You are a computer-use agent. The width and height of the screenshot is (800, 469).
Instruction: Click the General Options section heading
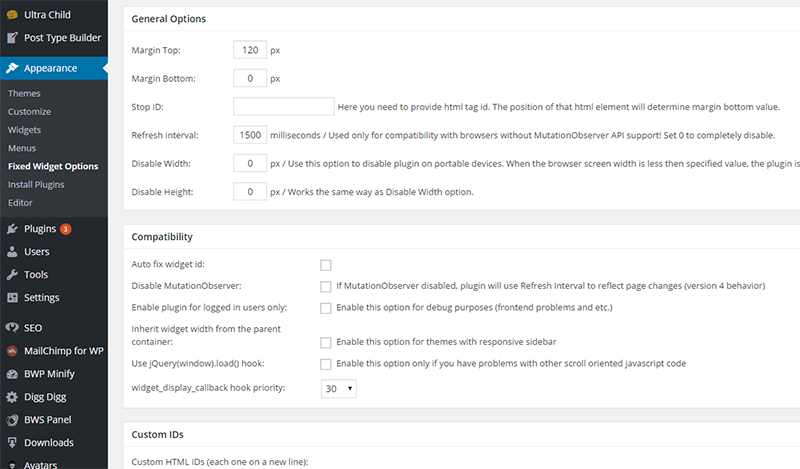(x=169, y=19)
